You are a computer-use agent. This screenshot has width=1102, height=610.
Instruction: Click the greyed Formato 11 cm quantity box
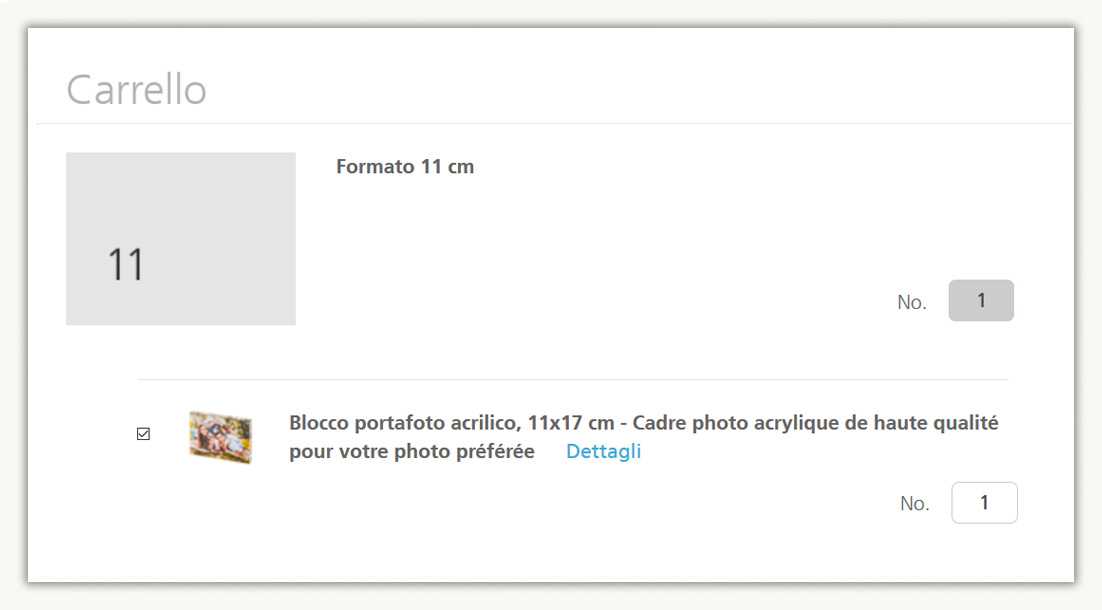point(981,300)
